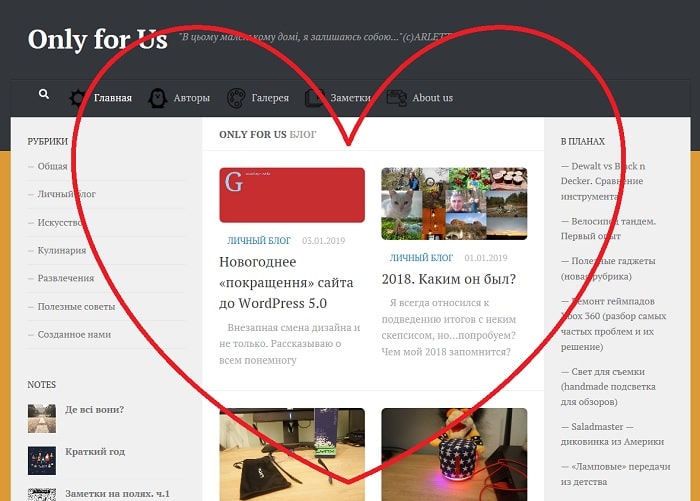This screenshot has width=700, height=501.
Task: Click the gear icon beside Главная
Action: (x=78, y=98)
